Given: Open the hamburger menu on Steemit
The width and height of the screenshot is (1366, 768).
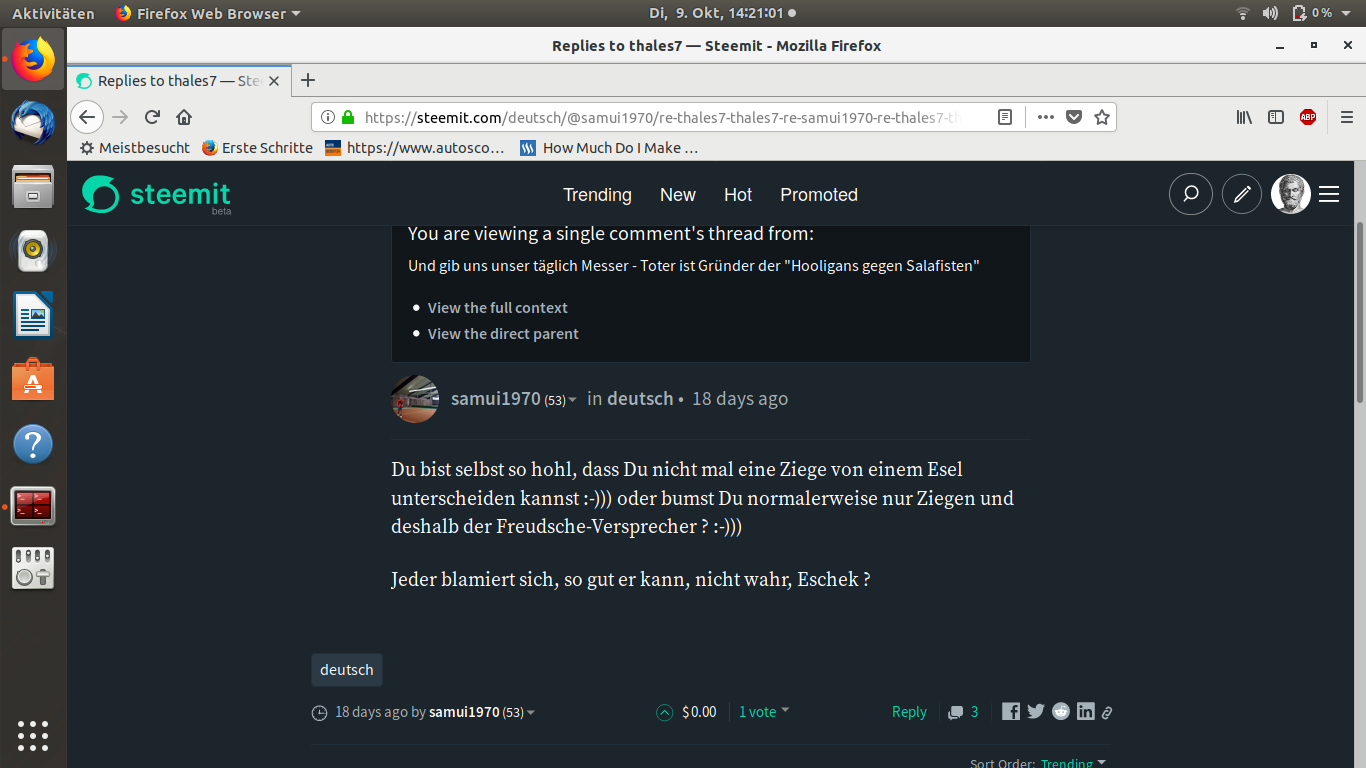Looking at the screenshot, I should coord(1329,194).
